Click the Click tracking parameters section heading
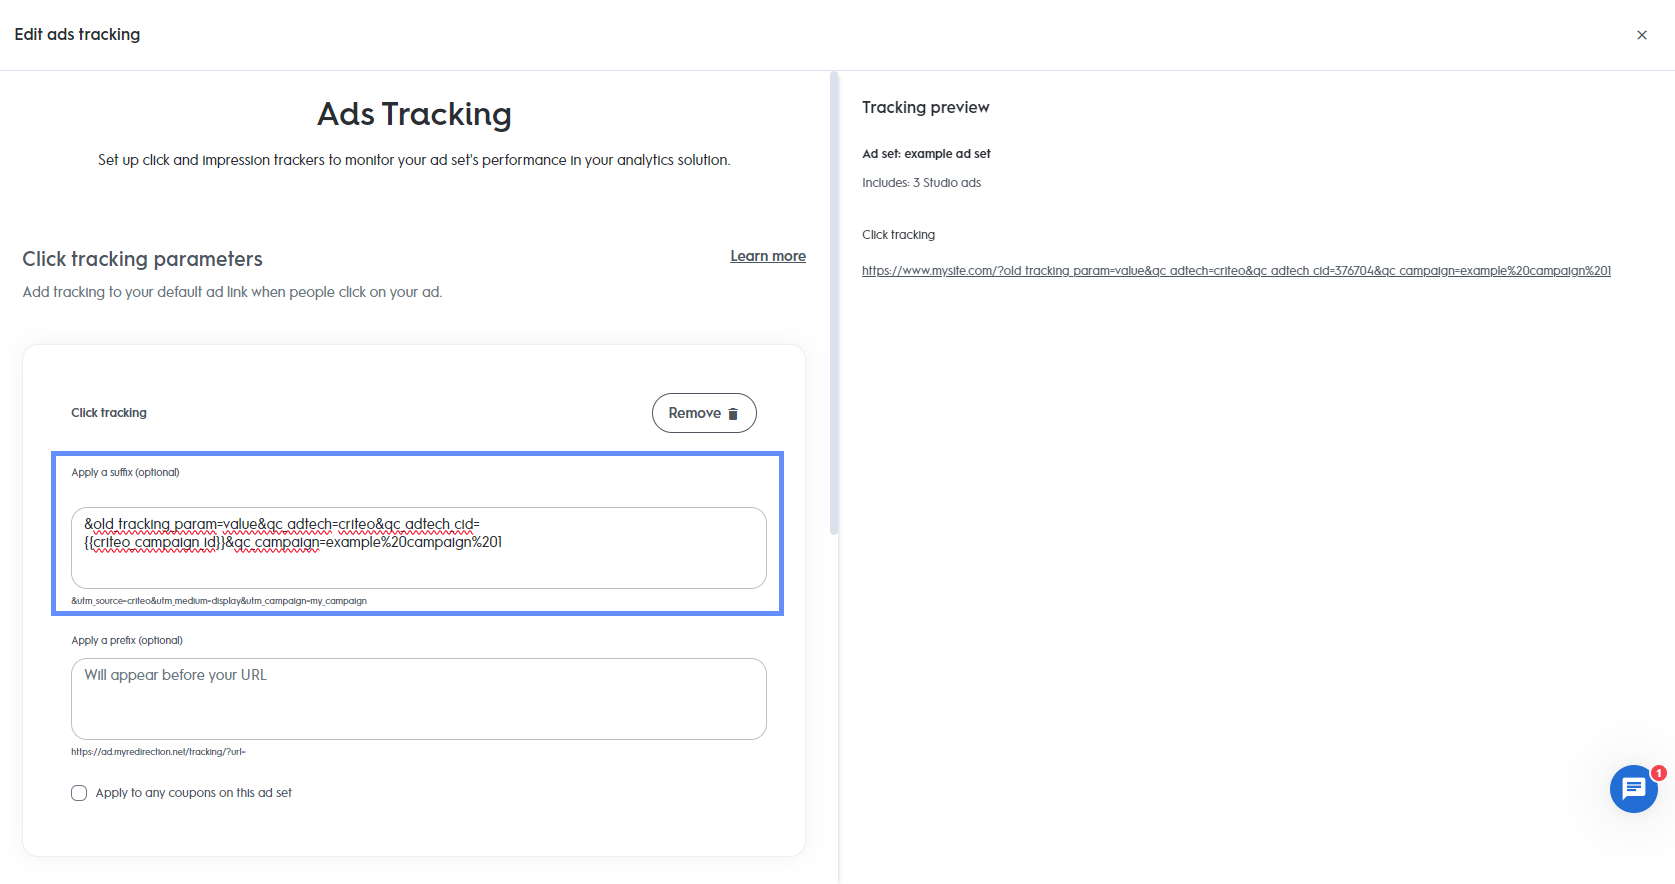This screenshot has width=1675, height=884. coord(142,258)
